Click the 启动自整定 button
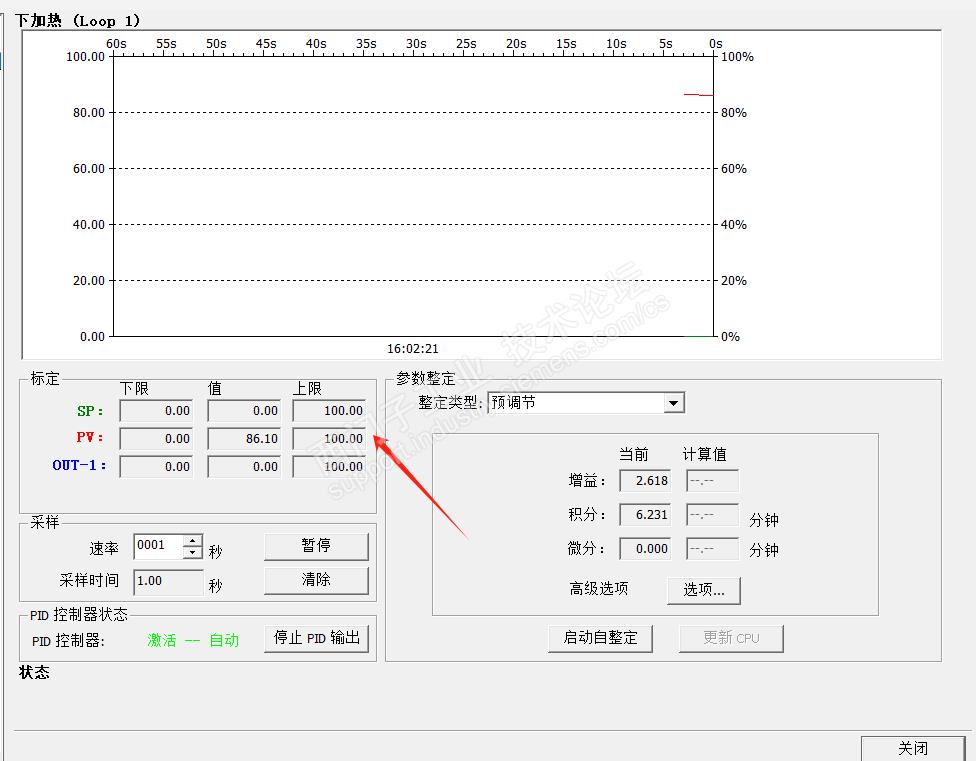The height and width of the screenshot is (761, 976). click(600, 638)
